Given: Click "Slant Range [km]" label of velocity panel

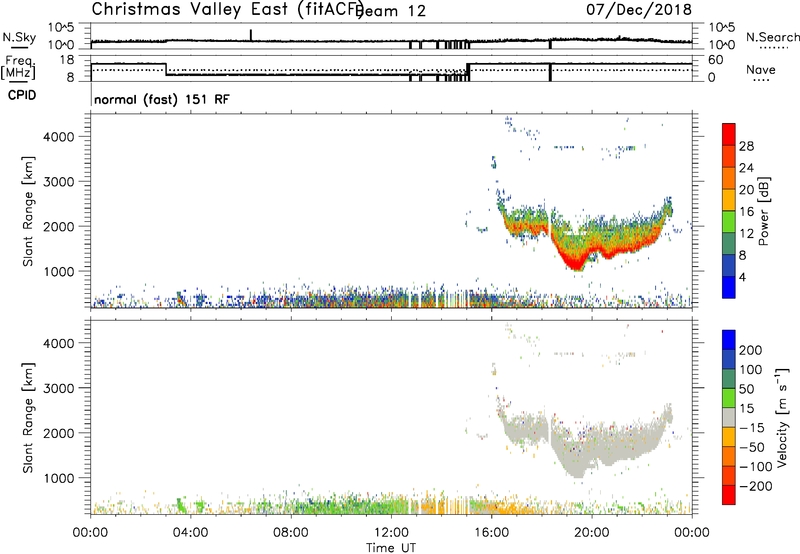Looking at the screenshot, I should (x=28, y=418).
